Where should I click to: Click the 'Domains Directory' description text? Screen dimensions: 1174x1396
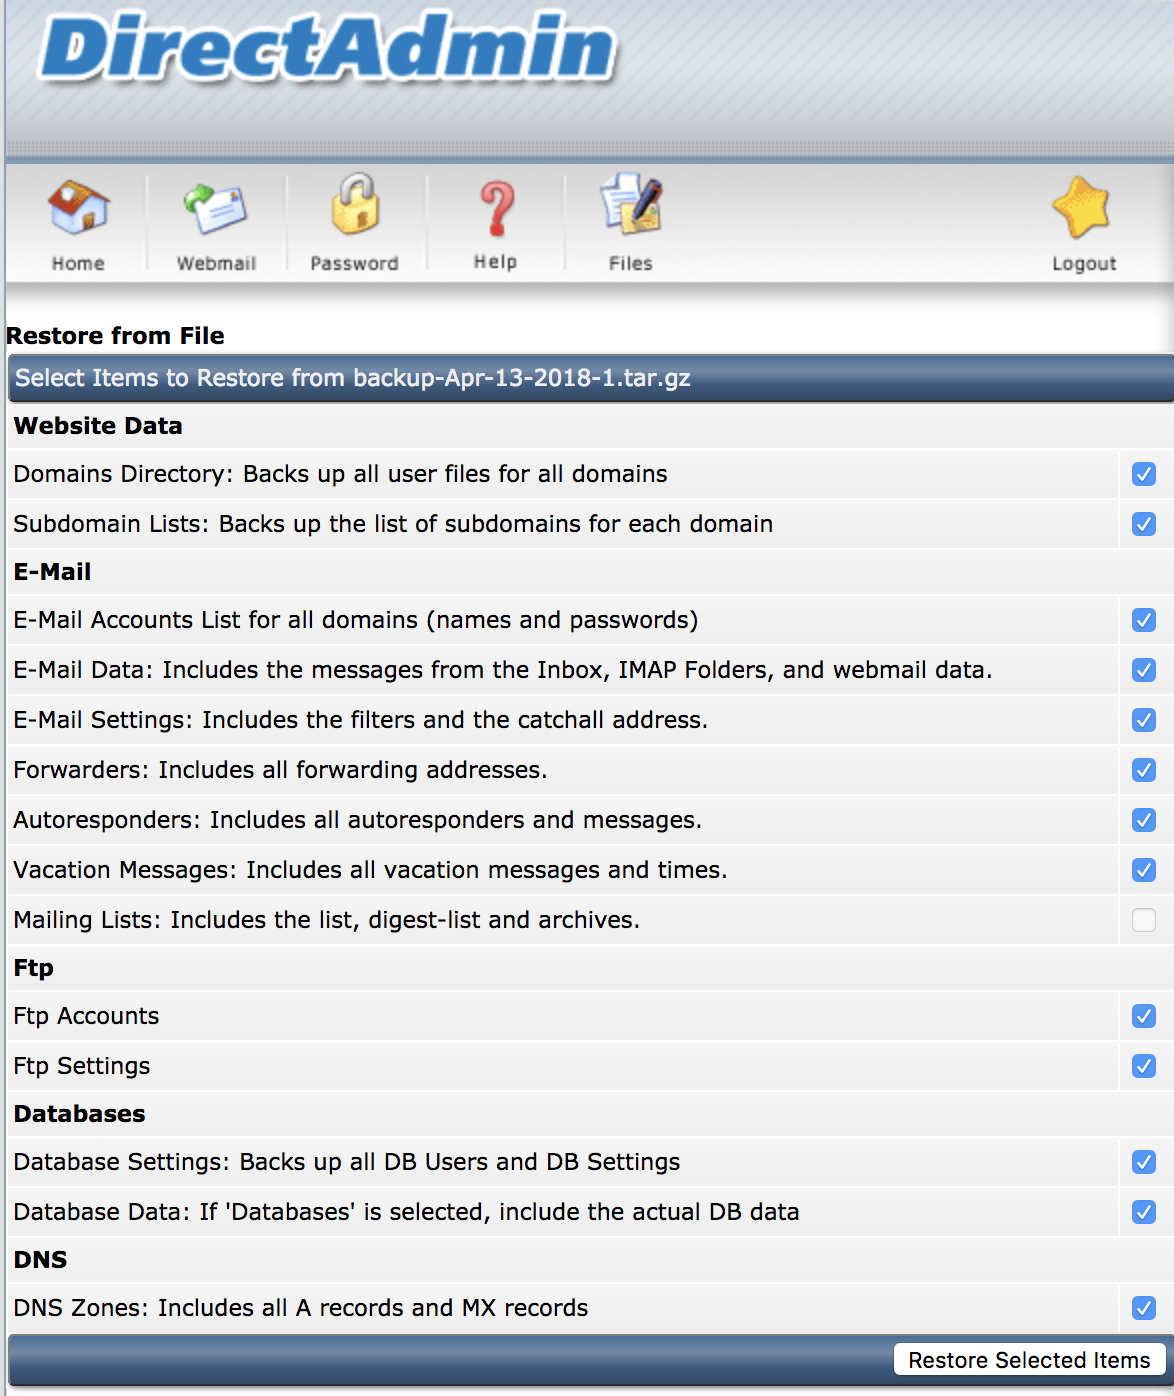pyautogui.click(x=341, y=474)
